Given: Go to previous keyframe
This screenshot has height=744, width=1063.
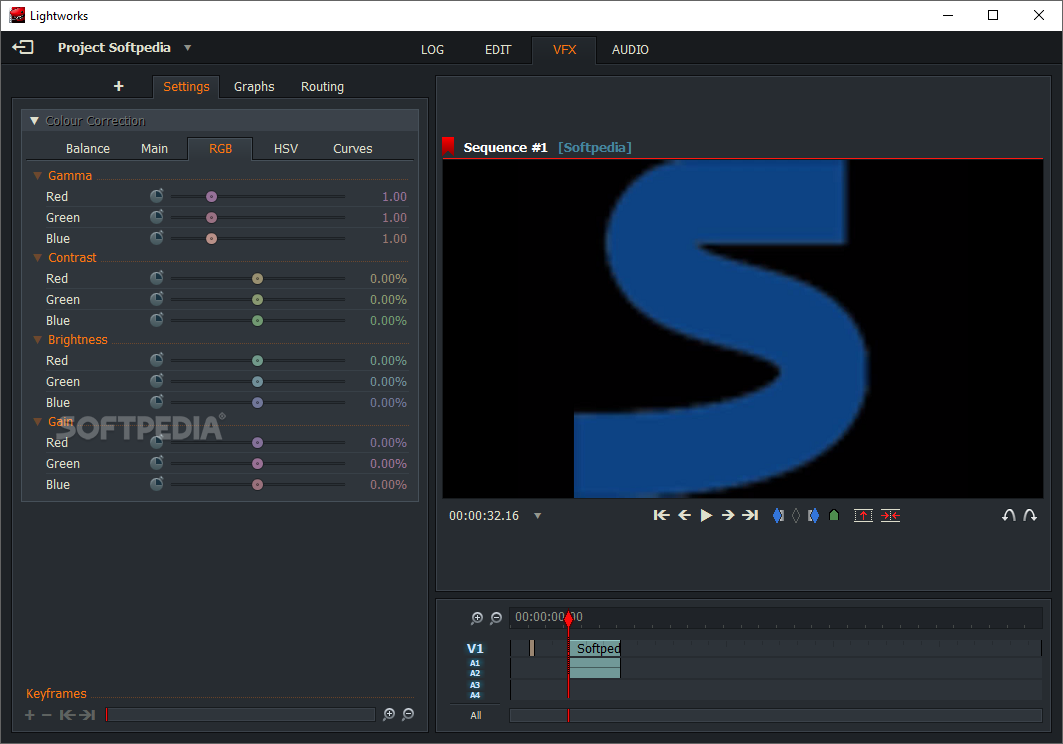Looking at the screenshot, I should pyautogui.click(x=67, y=715).
